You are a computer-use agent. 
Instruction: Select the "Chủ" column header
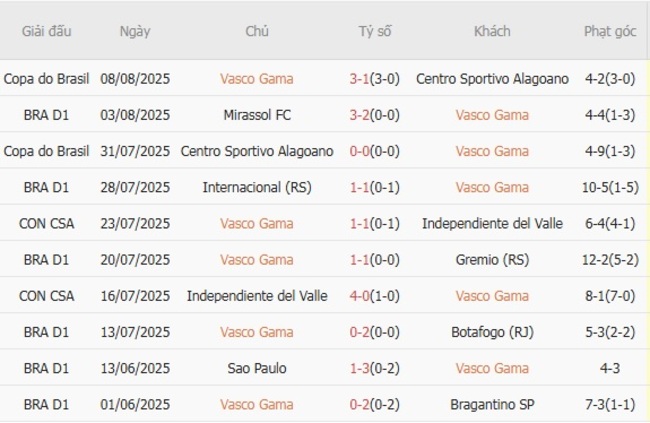[x=257, y=31]
